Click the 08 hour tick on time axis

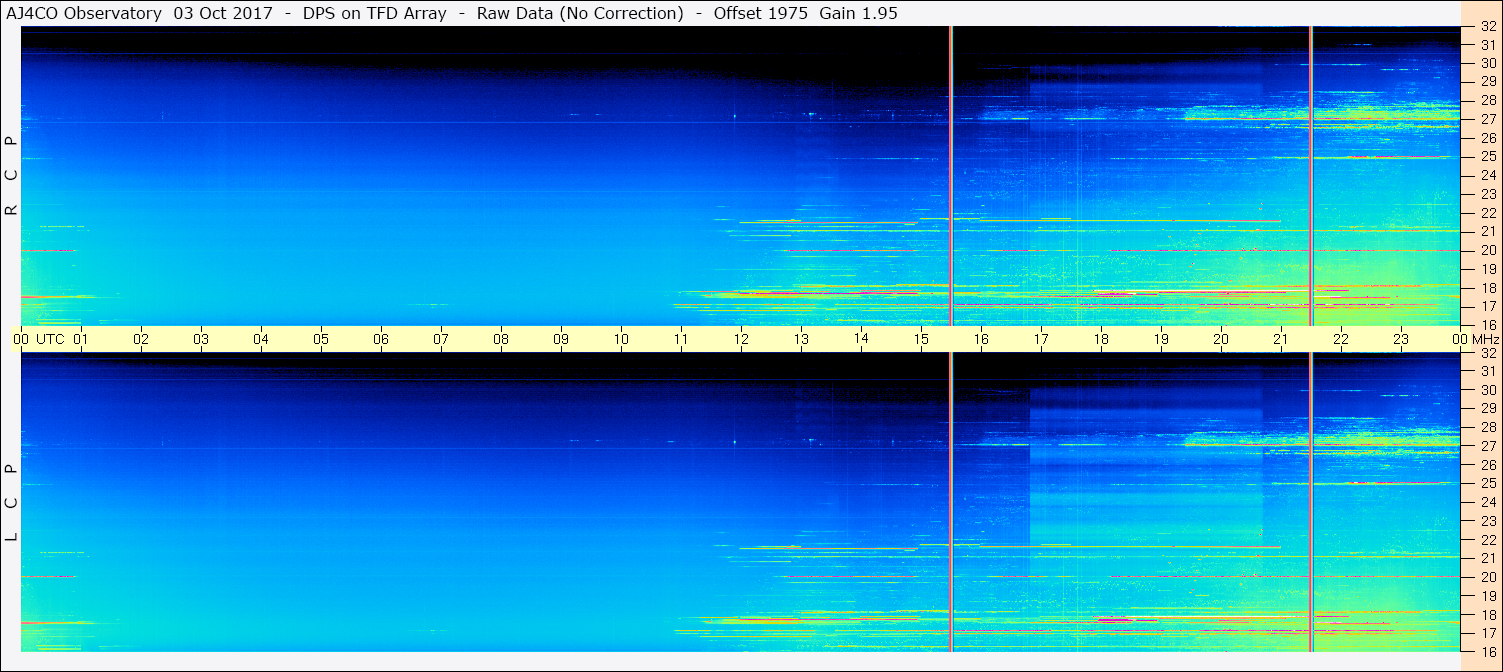point(501,339)
